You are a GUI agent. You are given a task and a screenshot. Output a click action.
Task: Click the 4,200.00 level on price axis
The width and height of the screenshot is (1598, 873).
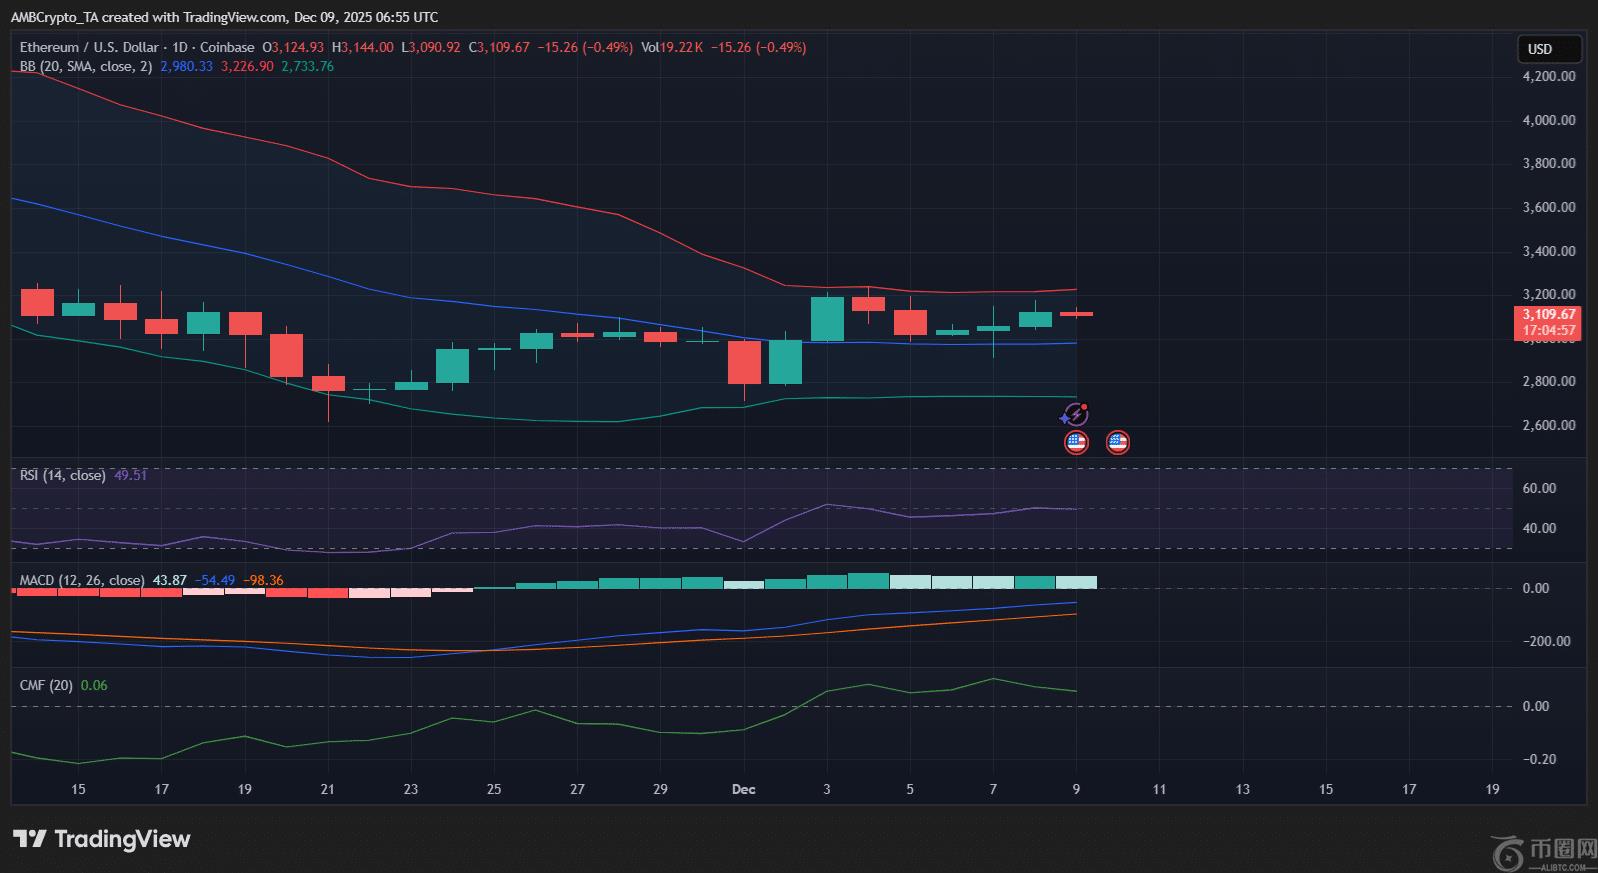coord(1548,76)
